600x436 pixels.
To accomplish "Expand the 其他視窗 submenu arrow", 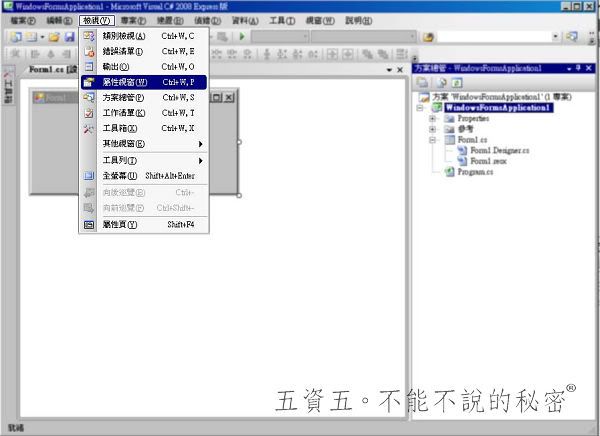I will coord(201,144).
